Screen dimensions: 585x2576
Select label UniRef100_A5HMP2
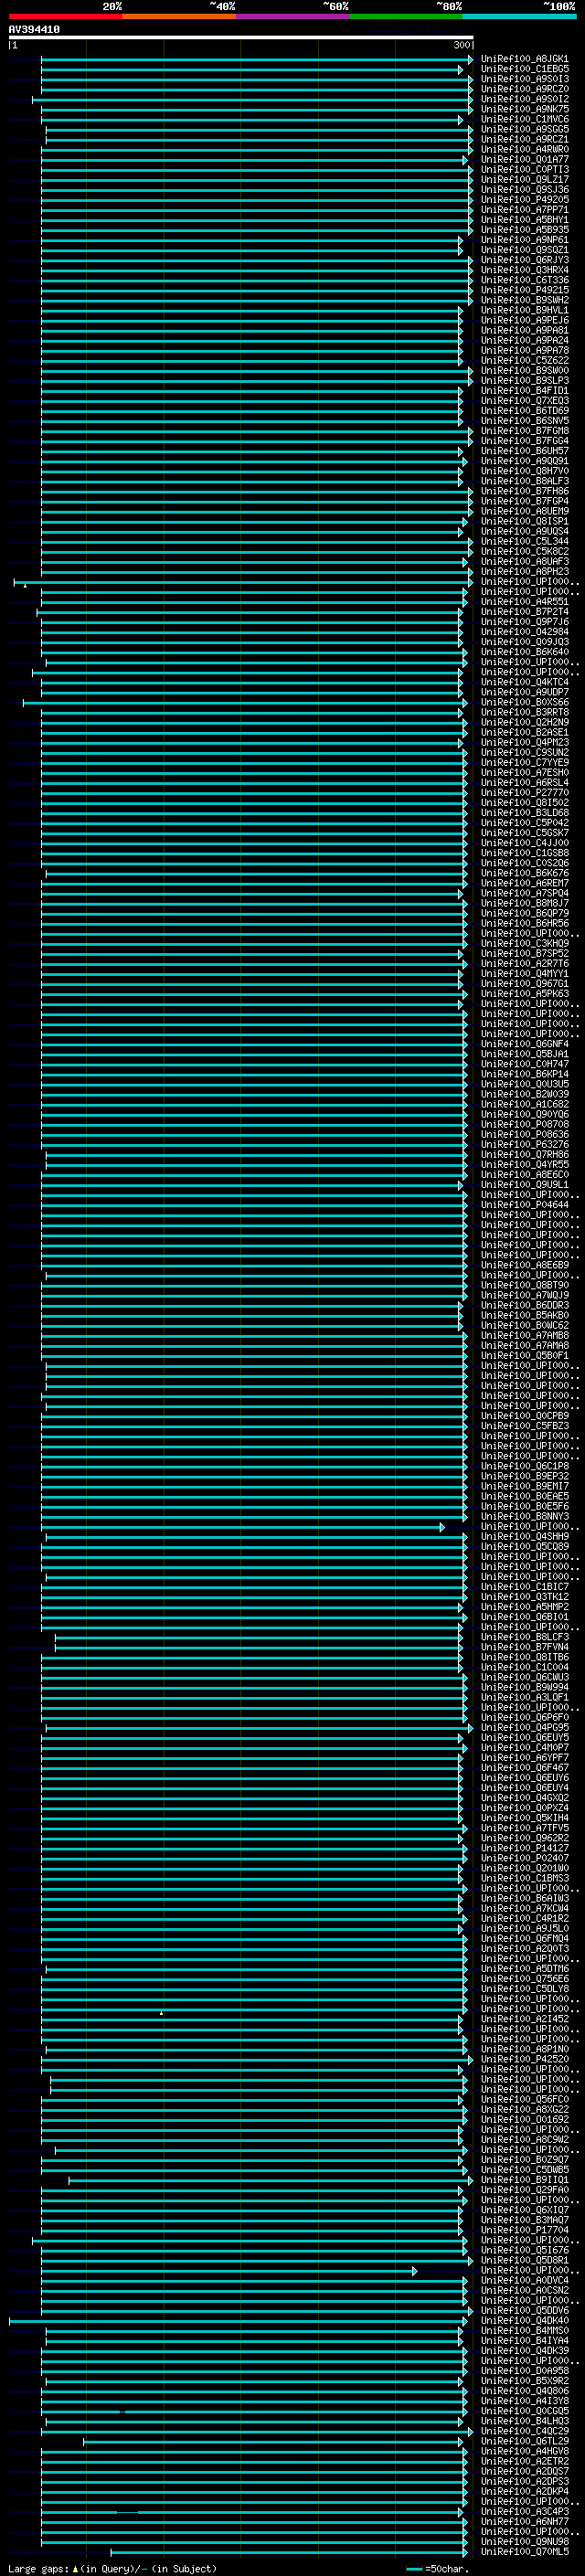click(524, 1606)
